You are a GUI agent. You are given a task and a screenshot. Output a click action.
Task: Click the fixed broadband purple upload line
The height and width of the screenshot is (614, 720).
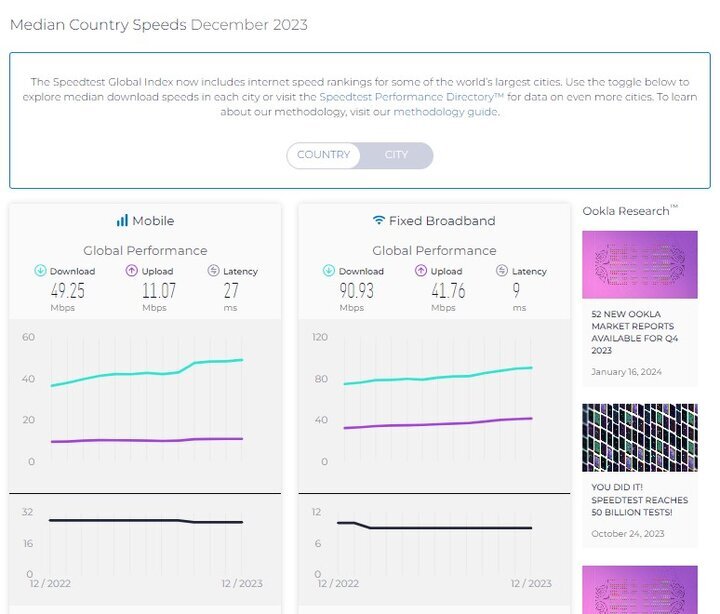click(438, 423)
